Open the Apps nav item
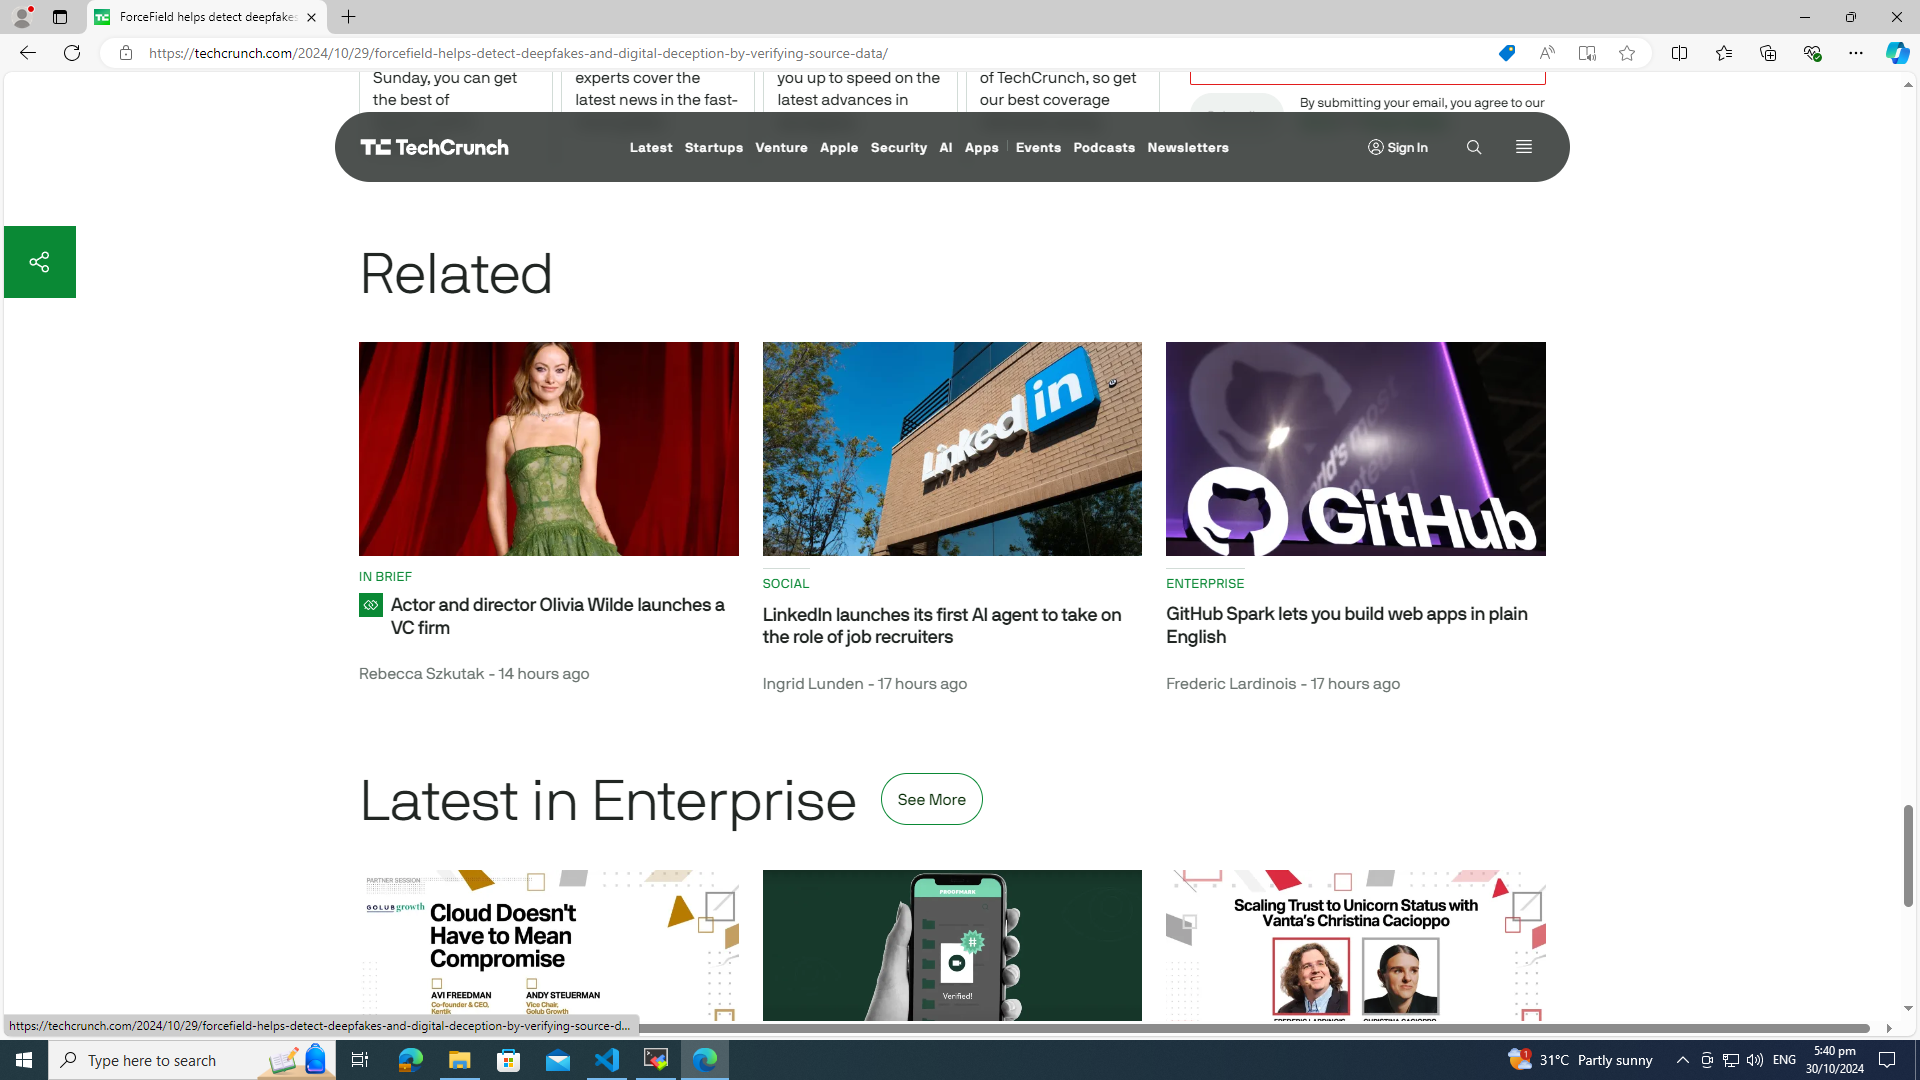The height and width of the screenshot is (1080, 1920). click(981, 147)
